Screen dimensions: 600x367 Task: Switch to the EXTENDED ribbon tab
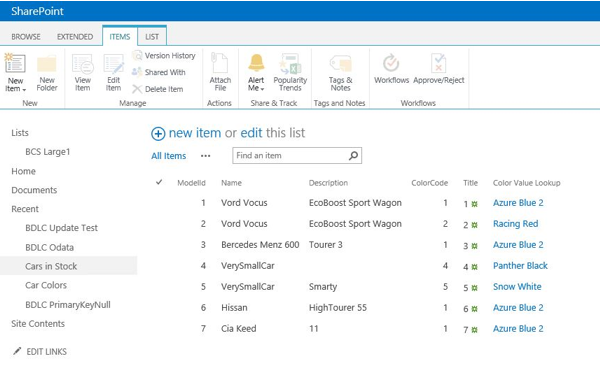(x=75, y=37)
